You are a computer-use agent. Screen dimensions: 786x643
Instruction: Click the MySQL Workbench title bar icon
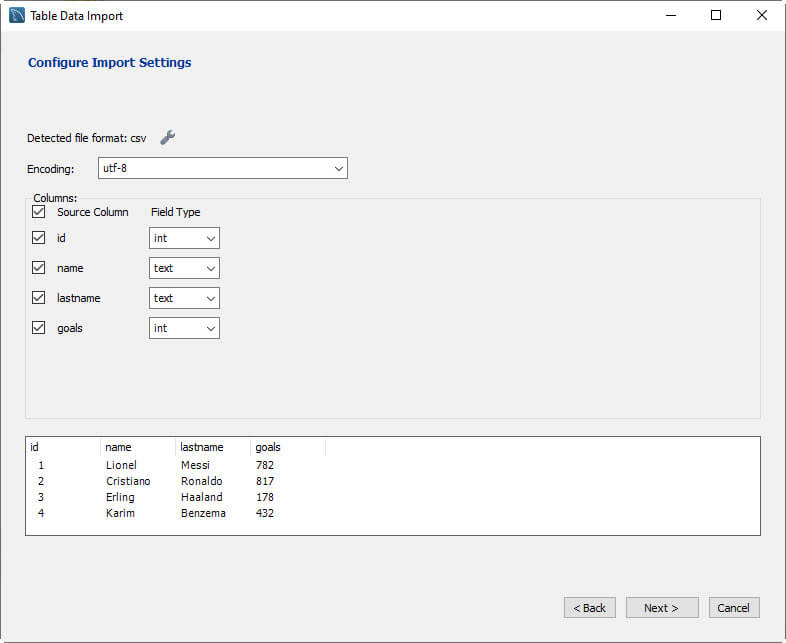tap(16, 15)
